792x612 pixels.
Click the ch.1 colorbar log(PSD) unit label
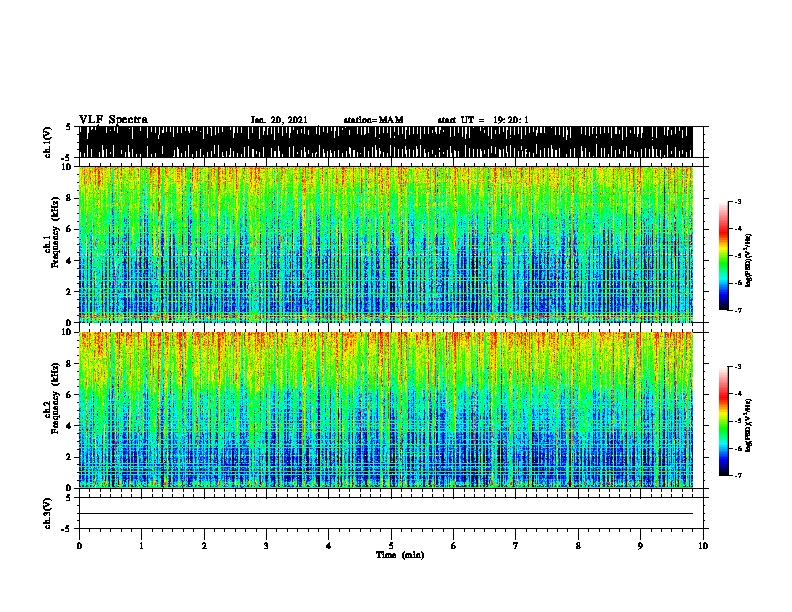748,260
